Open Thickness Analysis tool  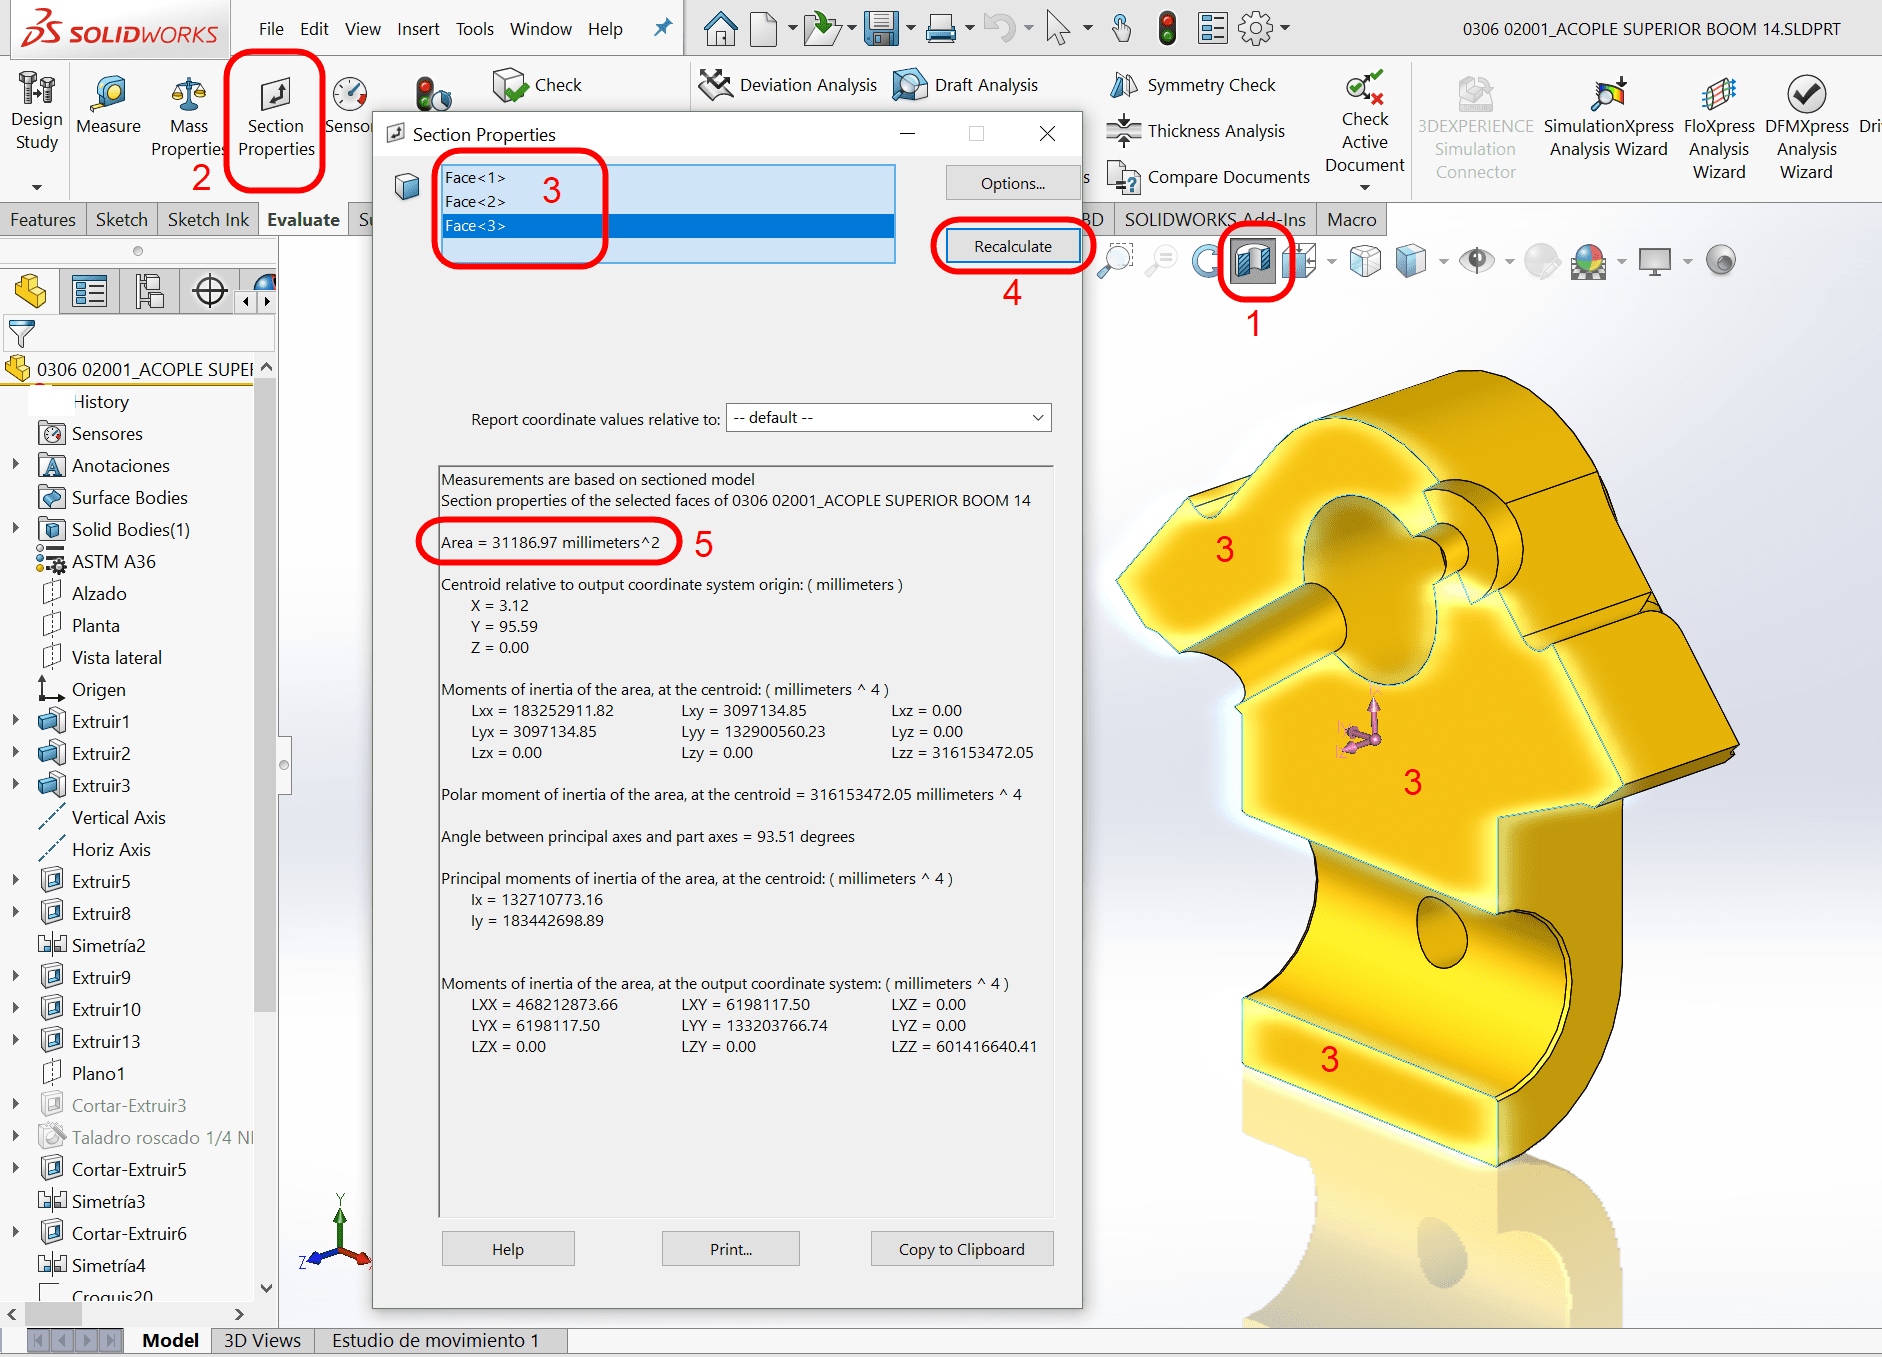(x=1197, y=131)
